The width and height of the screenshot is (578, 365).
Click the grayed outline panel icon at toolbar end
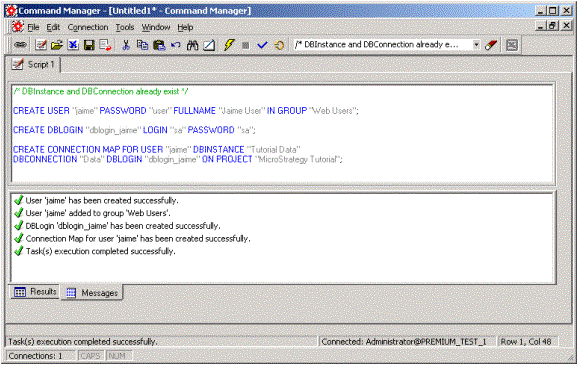tap(512, 45)
